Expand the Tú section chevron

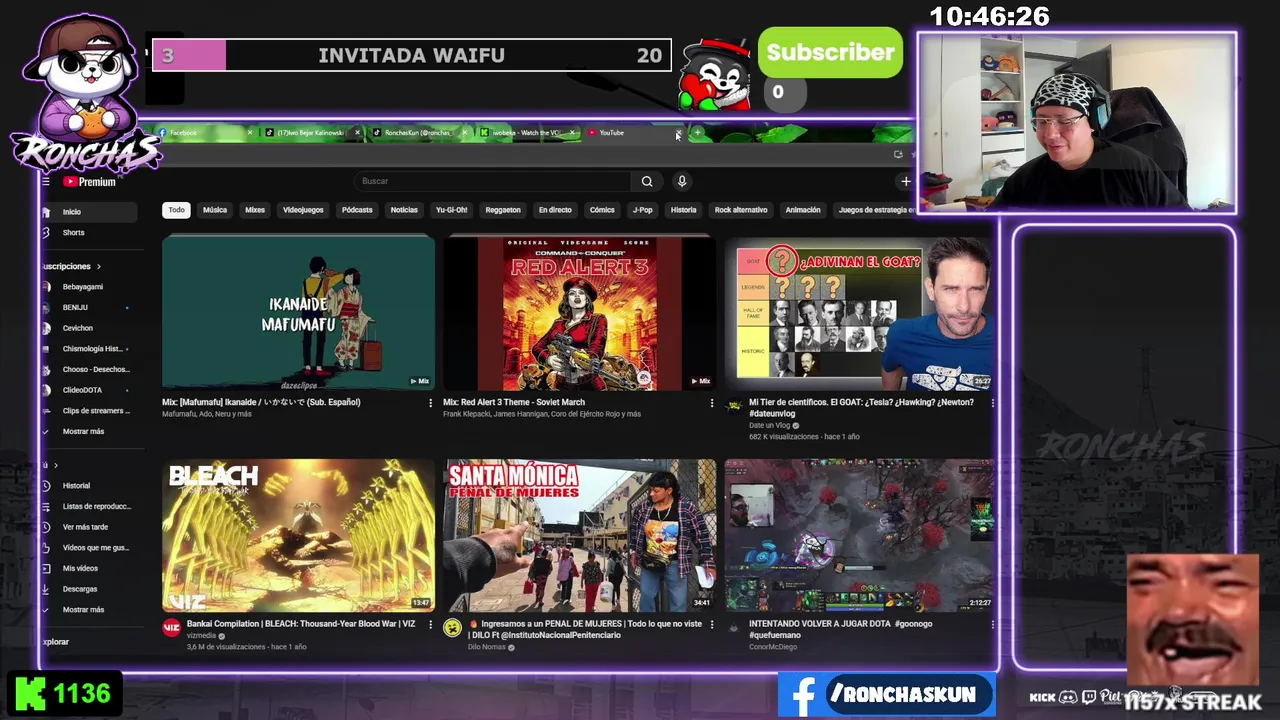(55, 465)
